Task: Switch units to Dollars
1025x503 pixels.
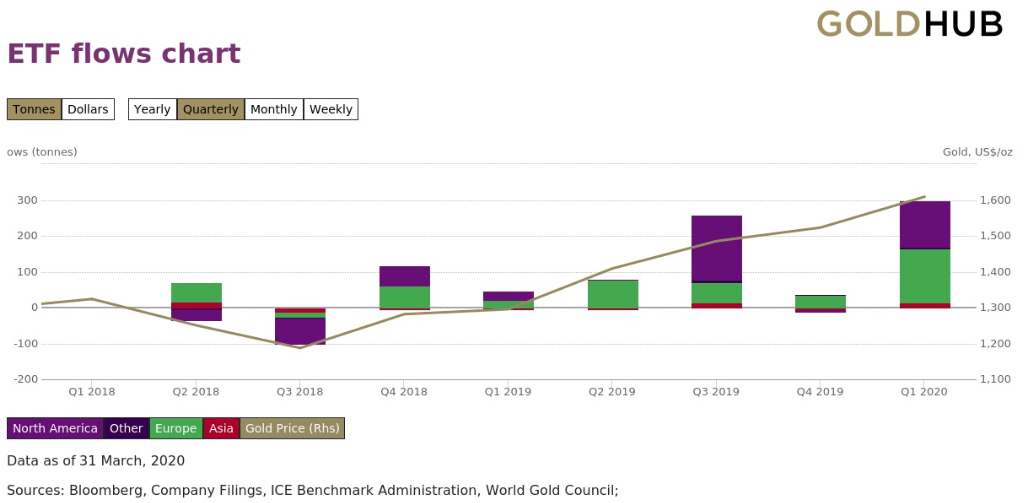Action: 88,109
